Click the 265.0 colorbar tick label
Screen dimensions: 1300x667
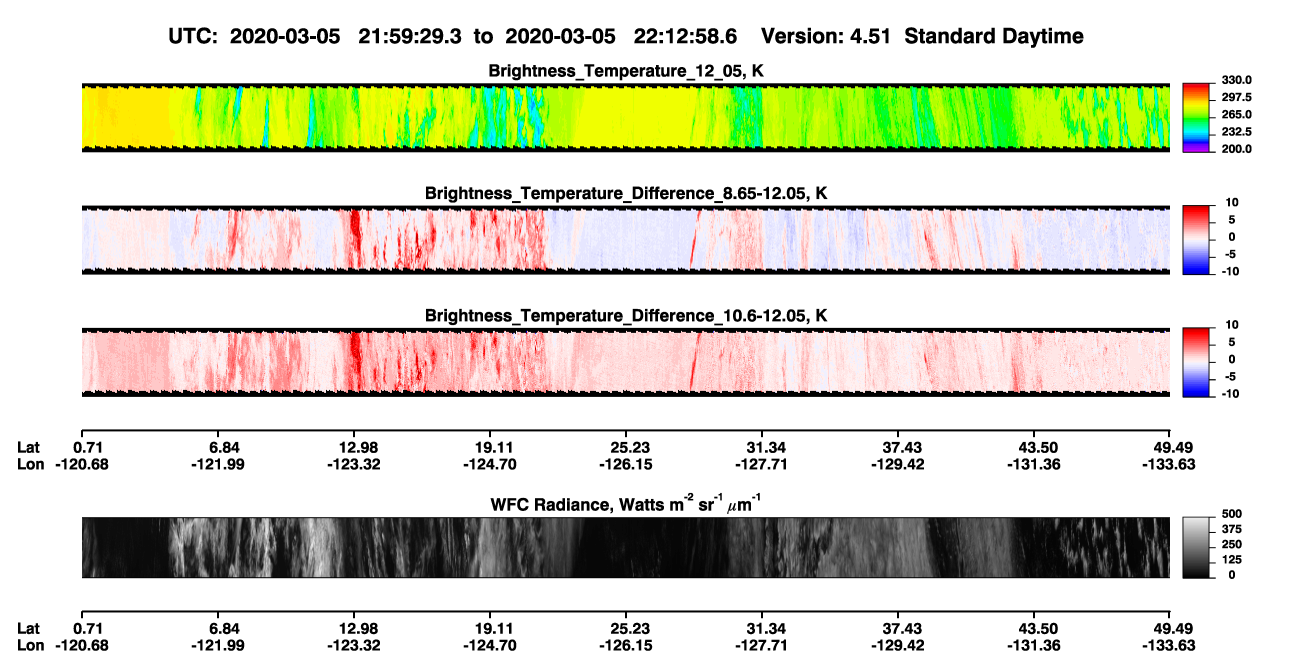click(1236, 115)
